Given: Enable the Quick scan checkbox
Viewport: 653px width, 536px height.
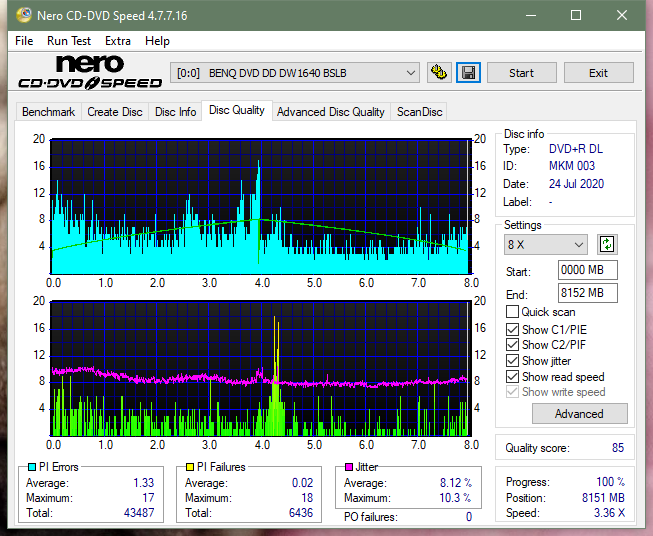Looking at the screenshot, I should coord(512,312).
